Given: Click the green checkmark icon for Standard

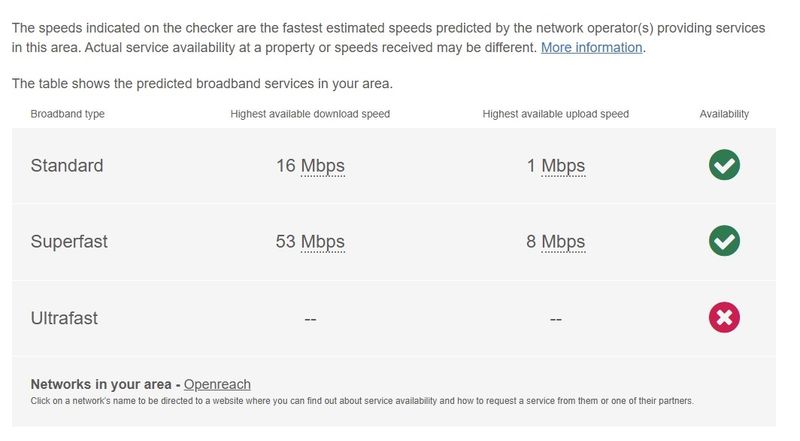Looking at the screenshot, I should [x=724, y=165].
